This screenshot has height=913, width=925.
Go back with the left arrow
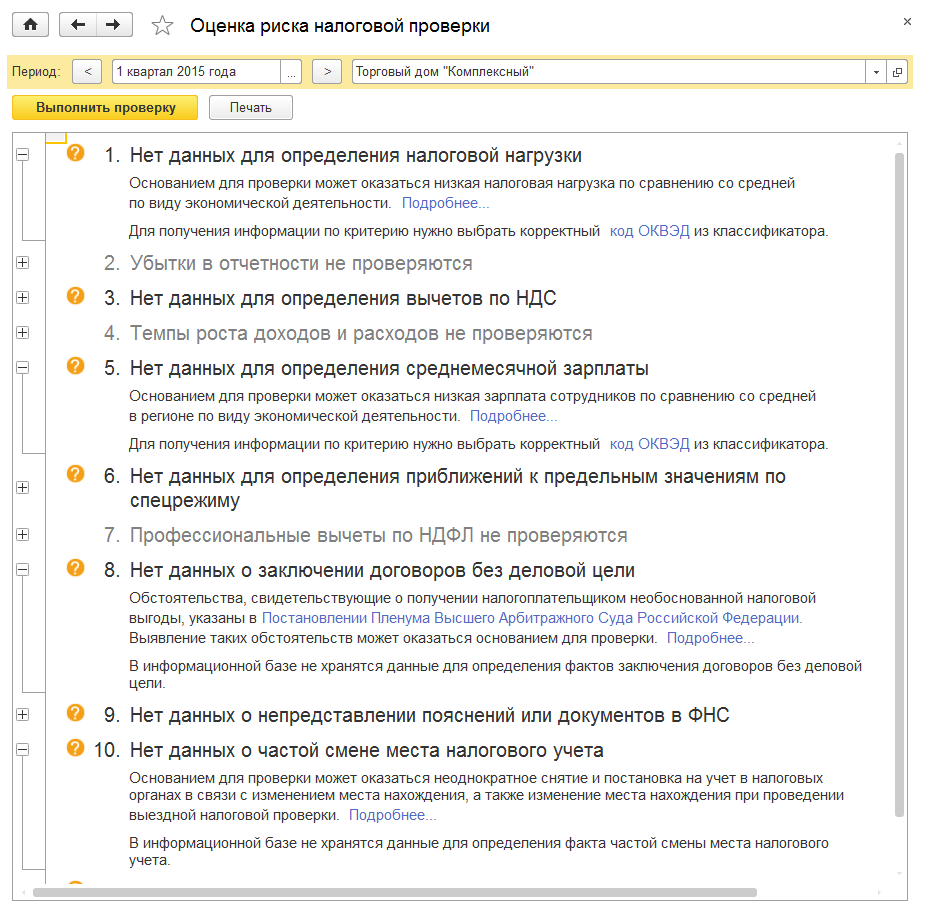[78, 25]
